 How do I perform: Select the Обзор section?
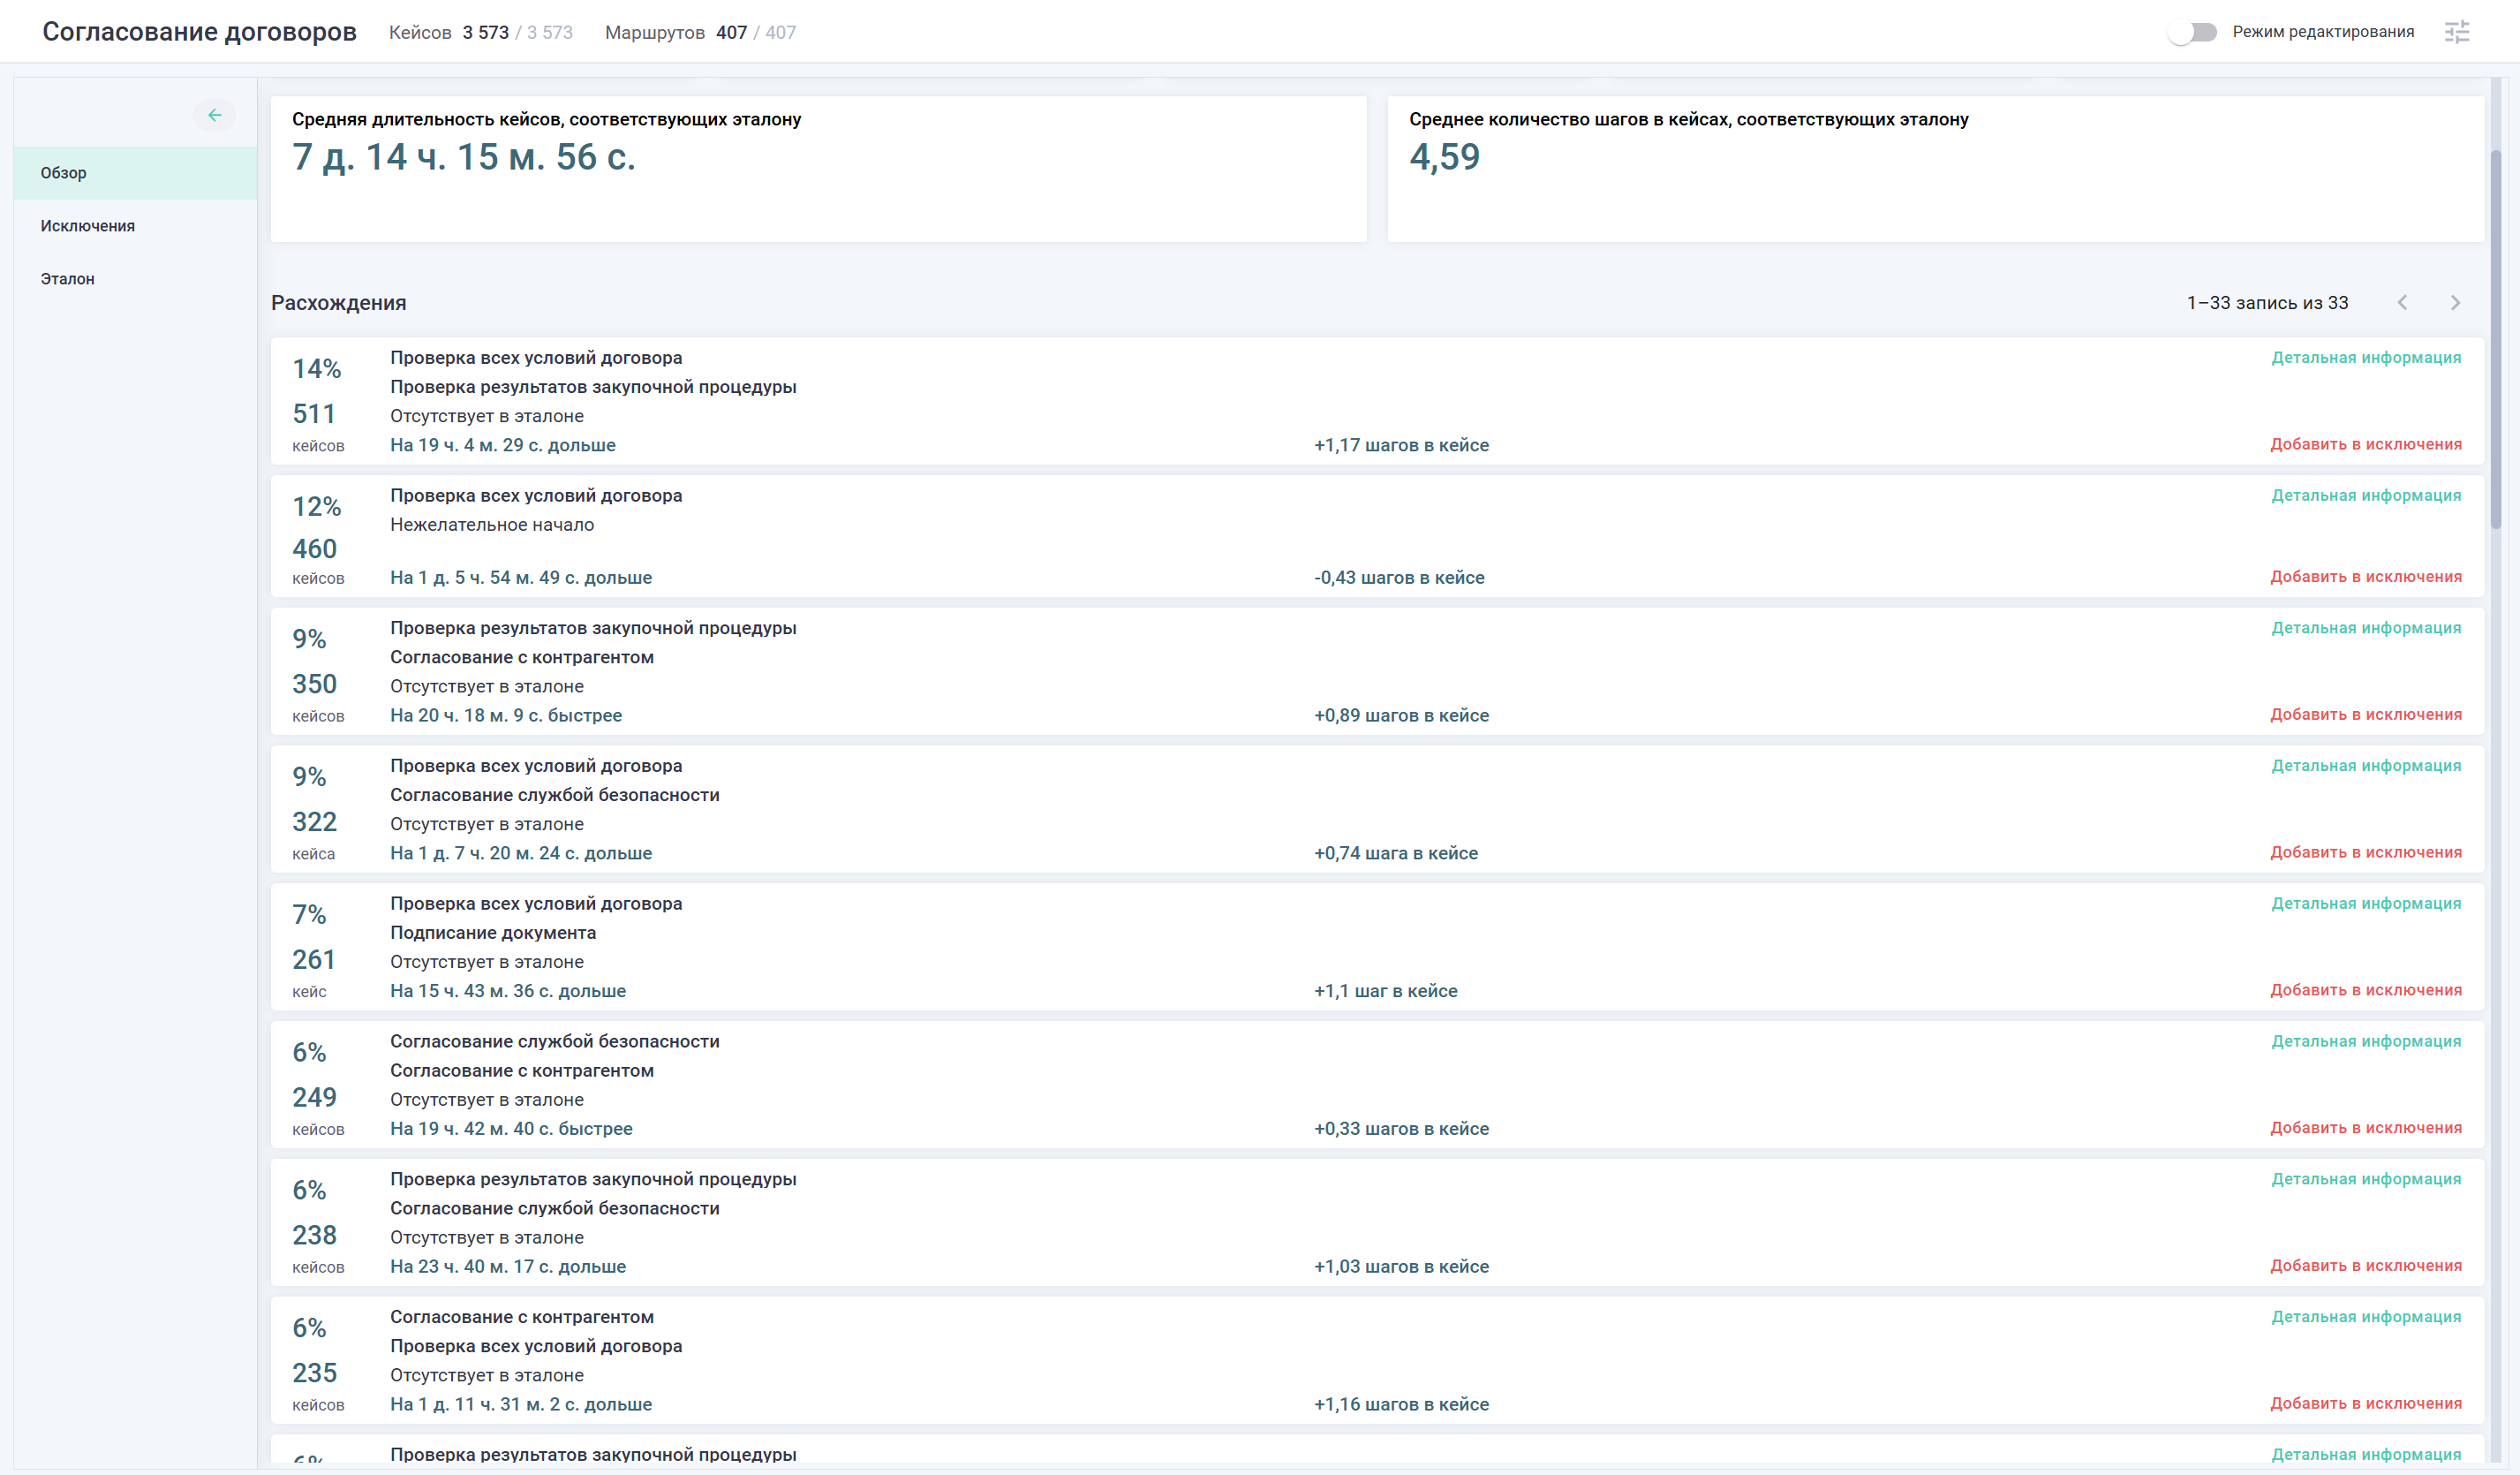pyautogui.click(x=62, y=172)
